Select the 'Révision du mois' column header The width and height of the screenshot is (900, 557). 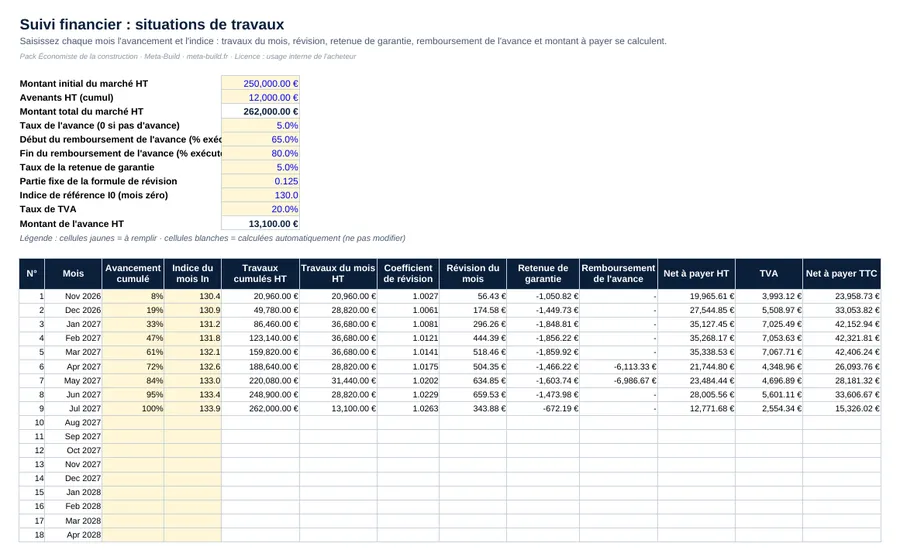coord(473,273)
